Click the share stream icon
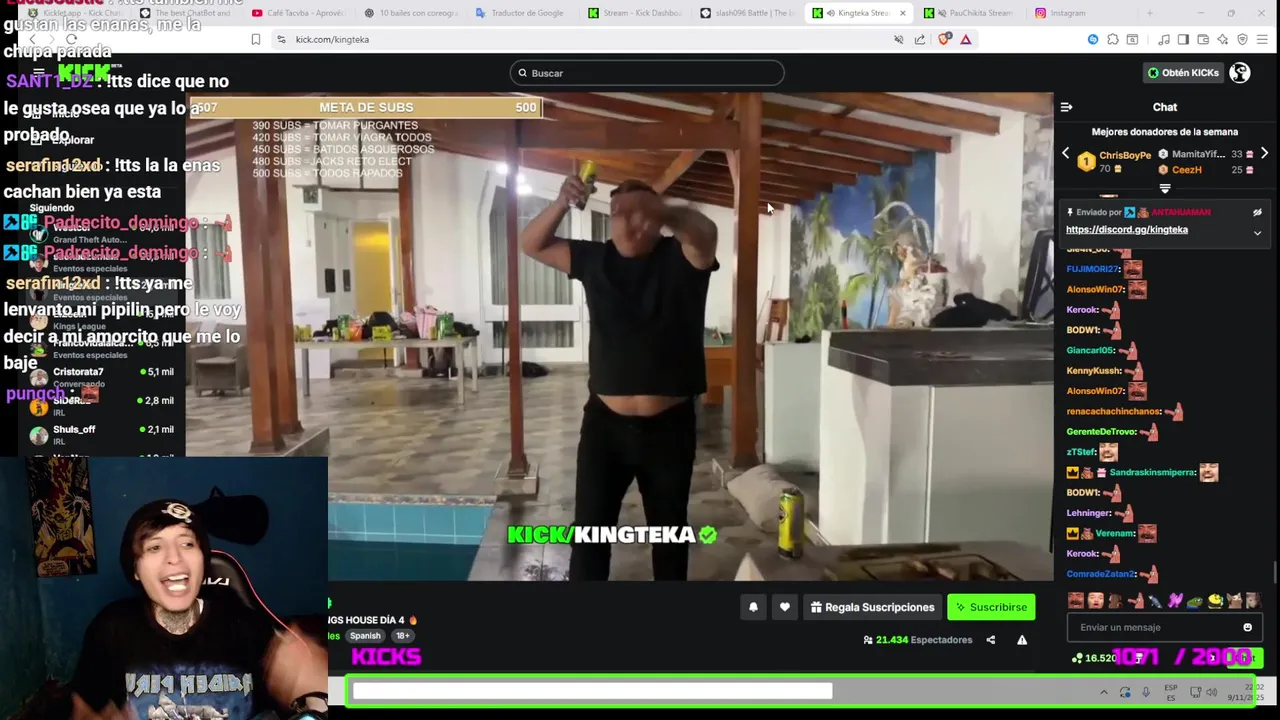The image size is (1280, 720). click(x=991, y=640)
